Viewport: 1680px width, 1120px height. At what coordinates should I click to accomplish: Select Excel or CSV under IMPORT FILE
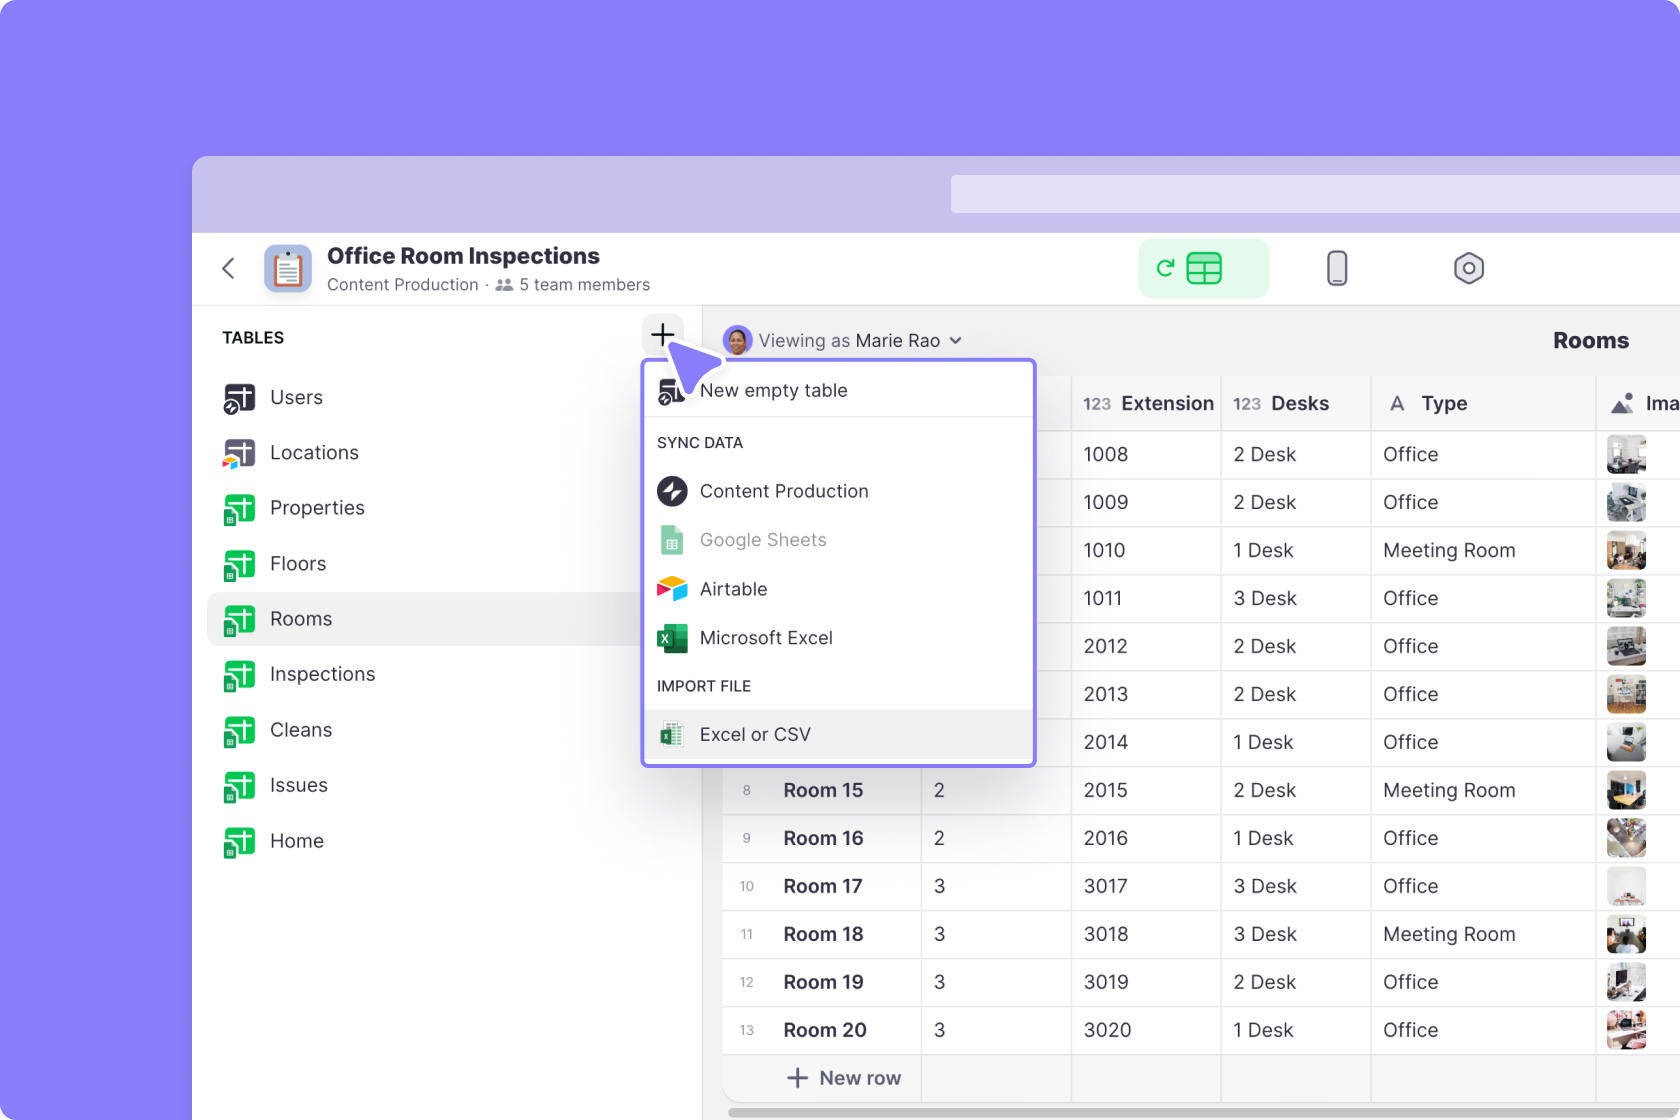(756, 734)
